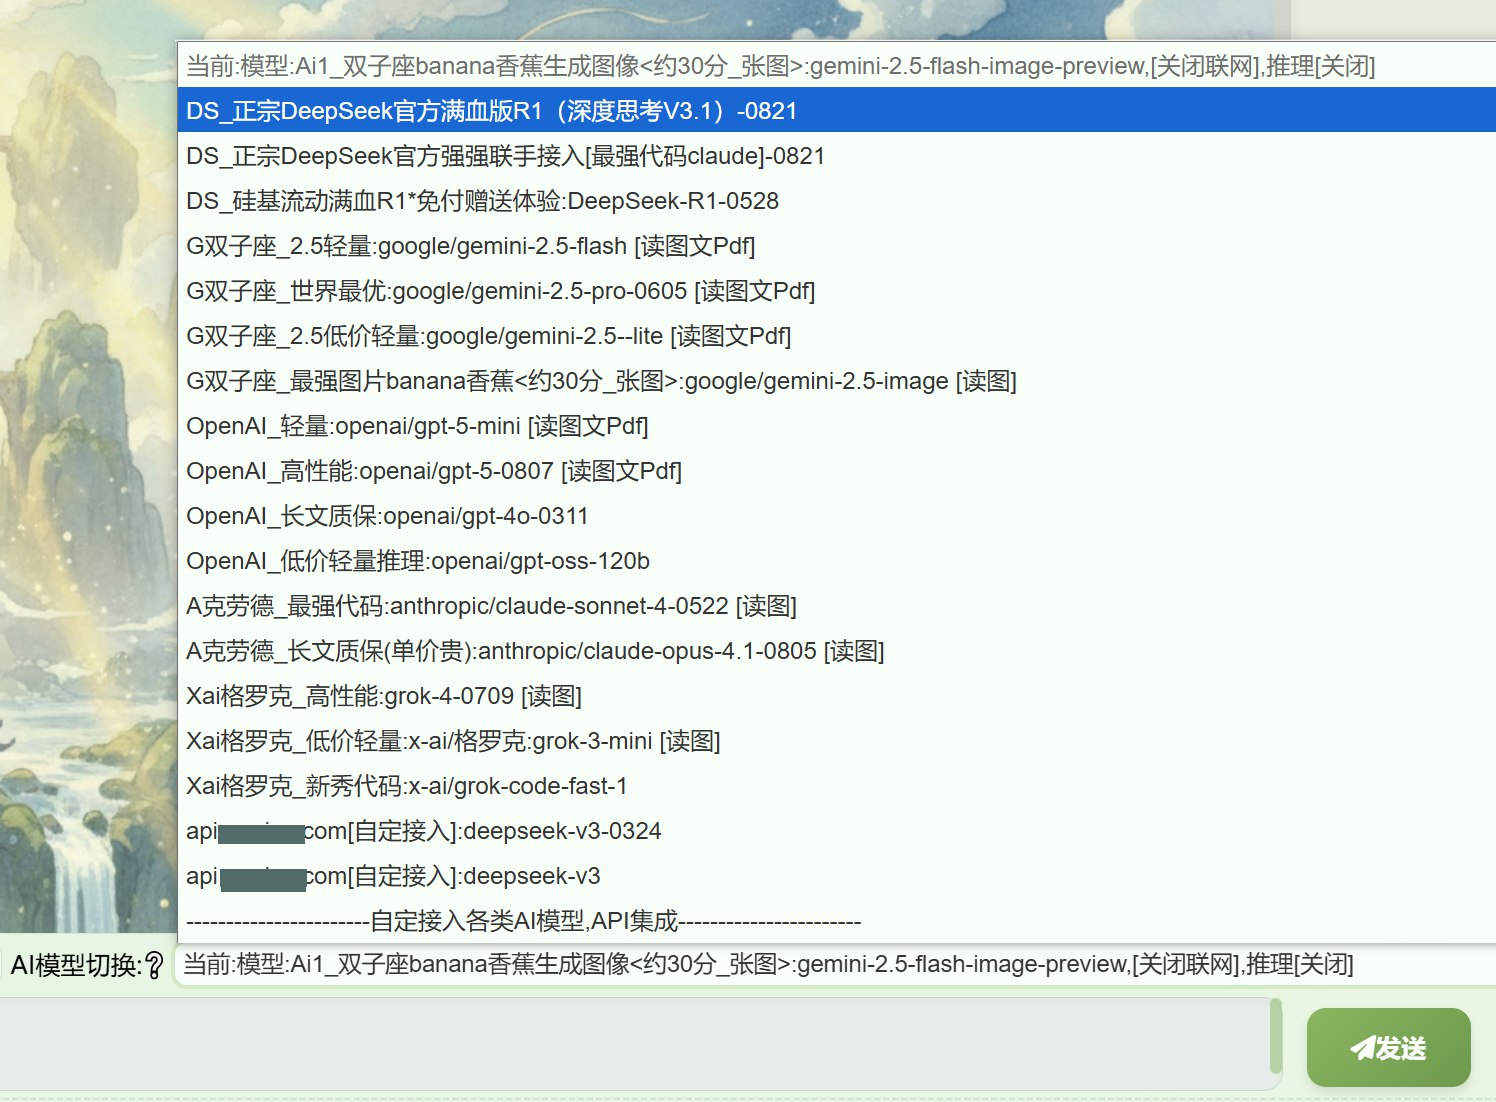Viewport: 1496px width, 1102px height.
Task: Pick G双子座_2.5轻量 google/gemini-2.5-flash option
Action: (x=837, y=245)
